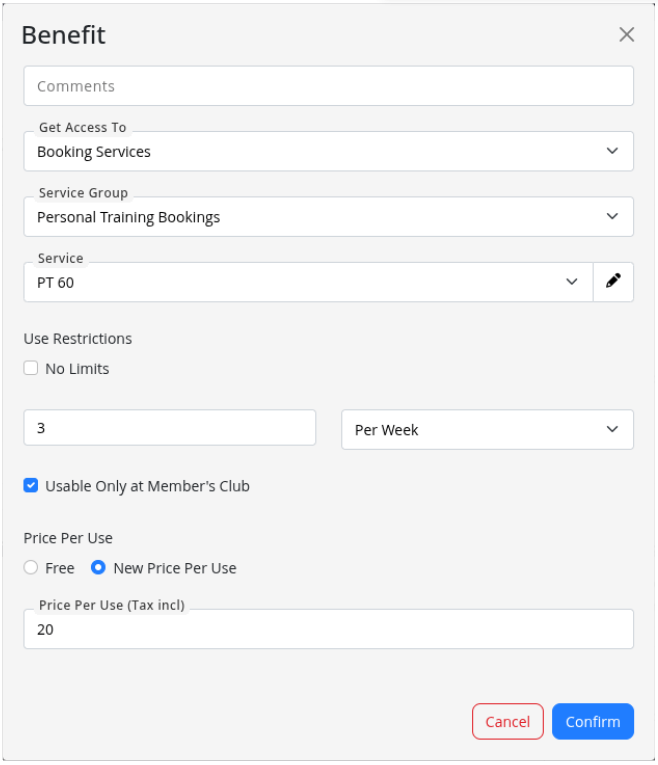Select the Free price radio button
Viewport: 658px width, 765px height.
tap(31, 568)
